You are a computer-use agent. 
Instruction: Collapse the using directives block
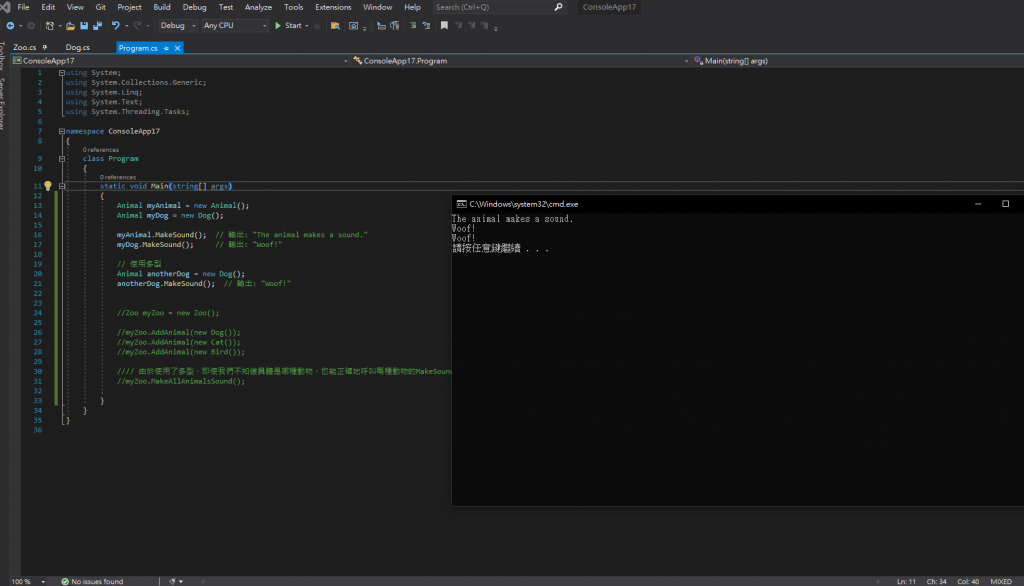click(61, 73)
